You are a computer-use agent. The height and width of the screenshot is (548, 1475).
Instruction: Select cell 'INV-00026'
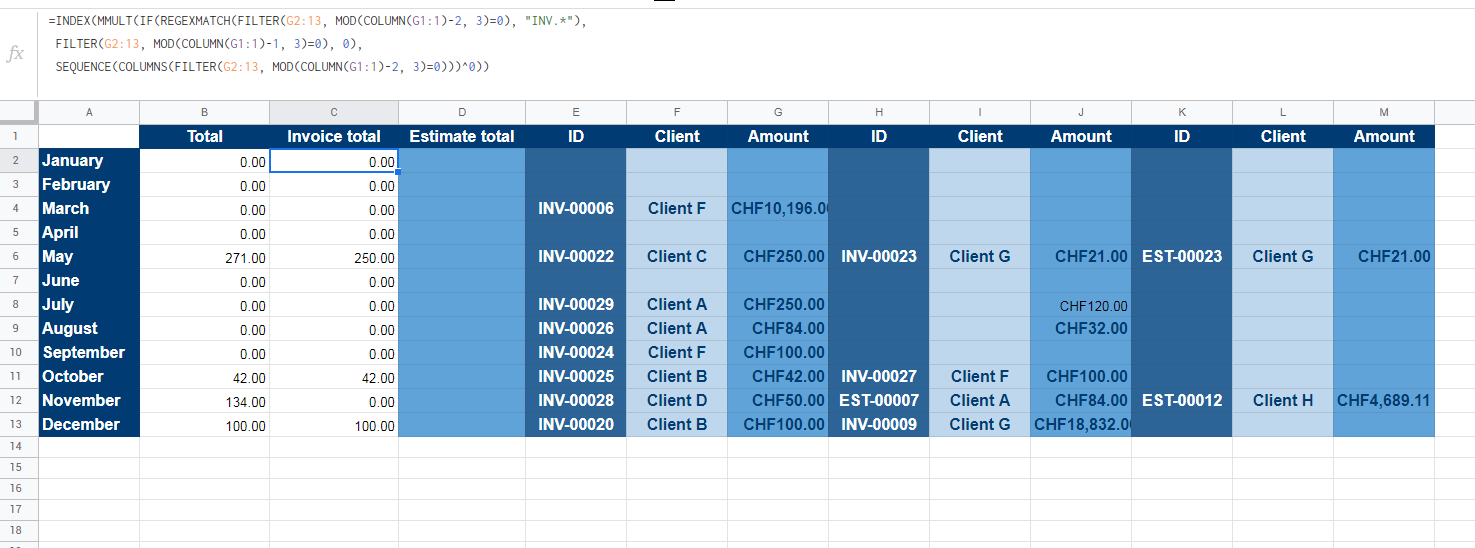click(576, 328)
